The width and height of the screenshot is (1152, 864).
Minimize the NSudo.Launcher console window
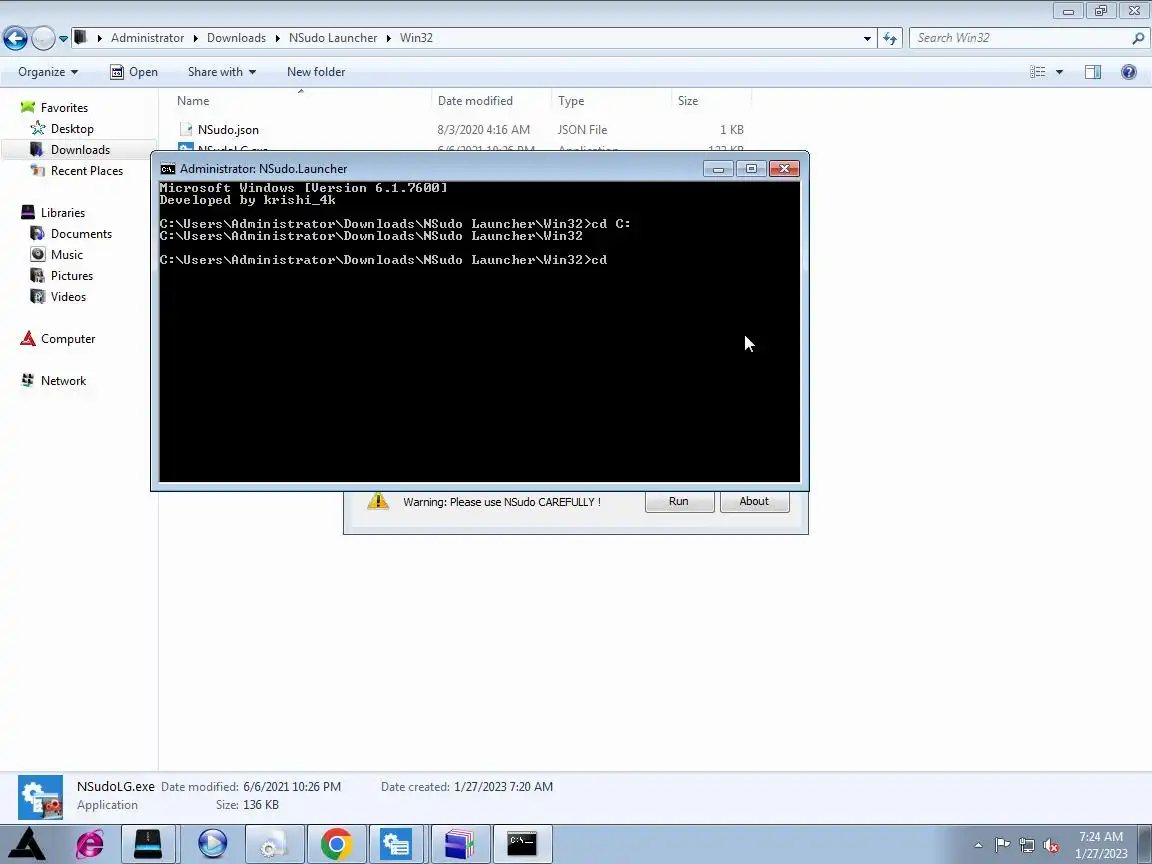(x=718, y=169)
